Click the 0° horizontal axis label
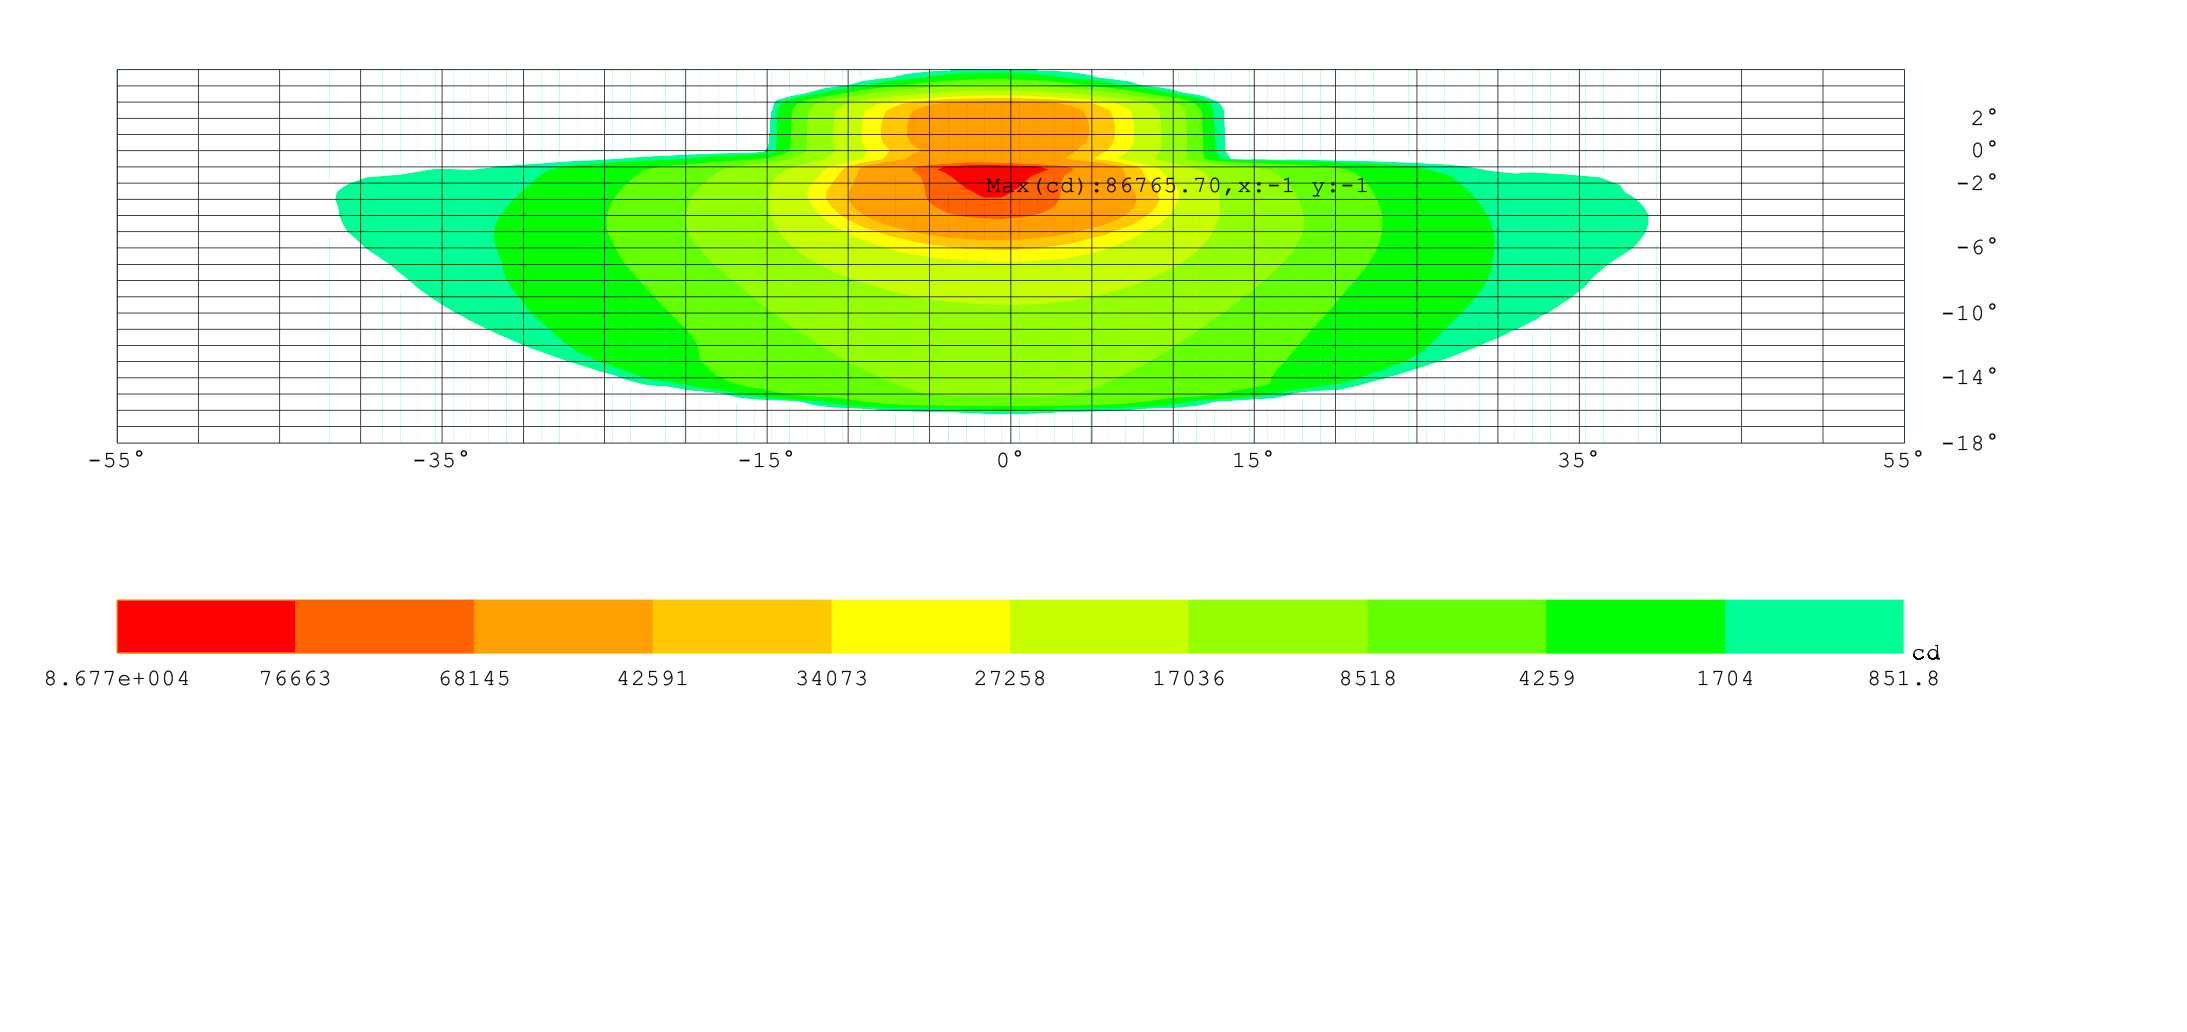 tap(1010, 460)
